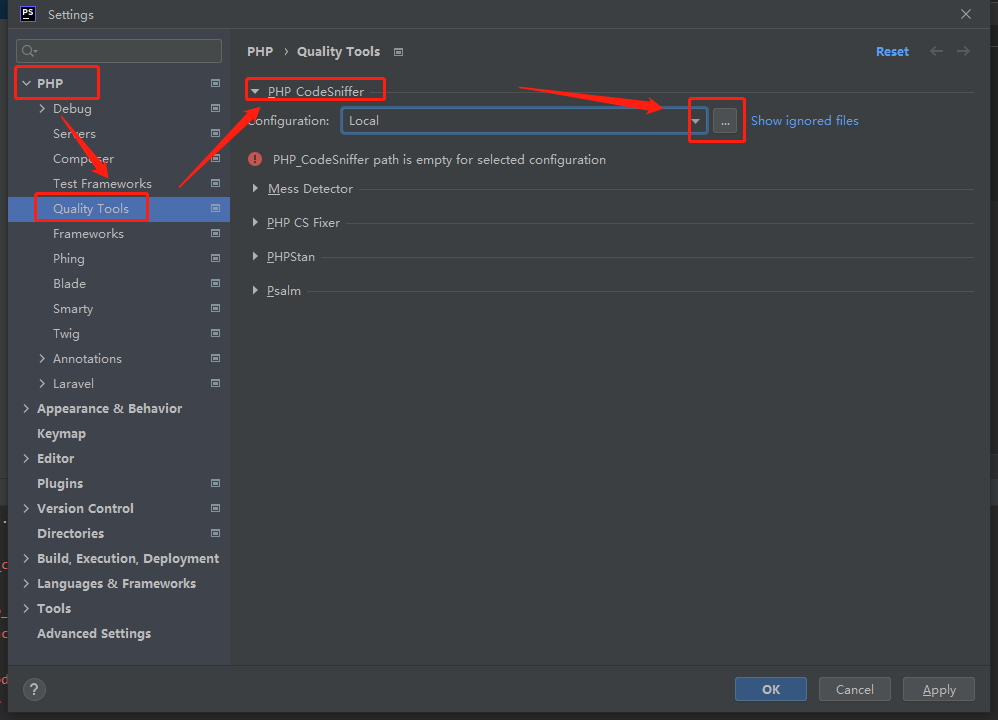Open configuration browse '...' button
Viewport: 998px width, 720px height.
725,120
